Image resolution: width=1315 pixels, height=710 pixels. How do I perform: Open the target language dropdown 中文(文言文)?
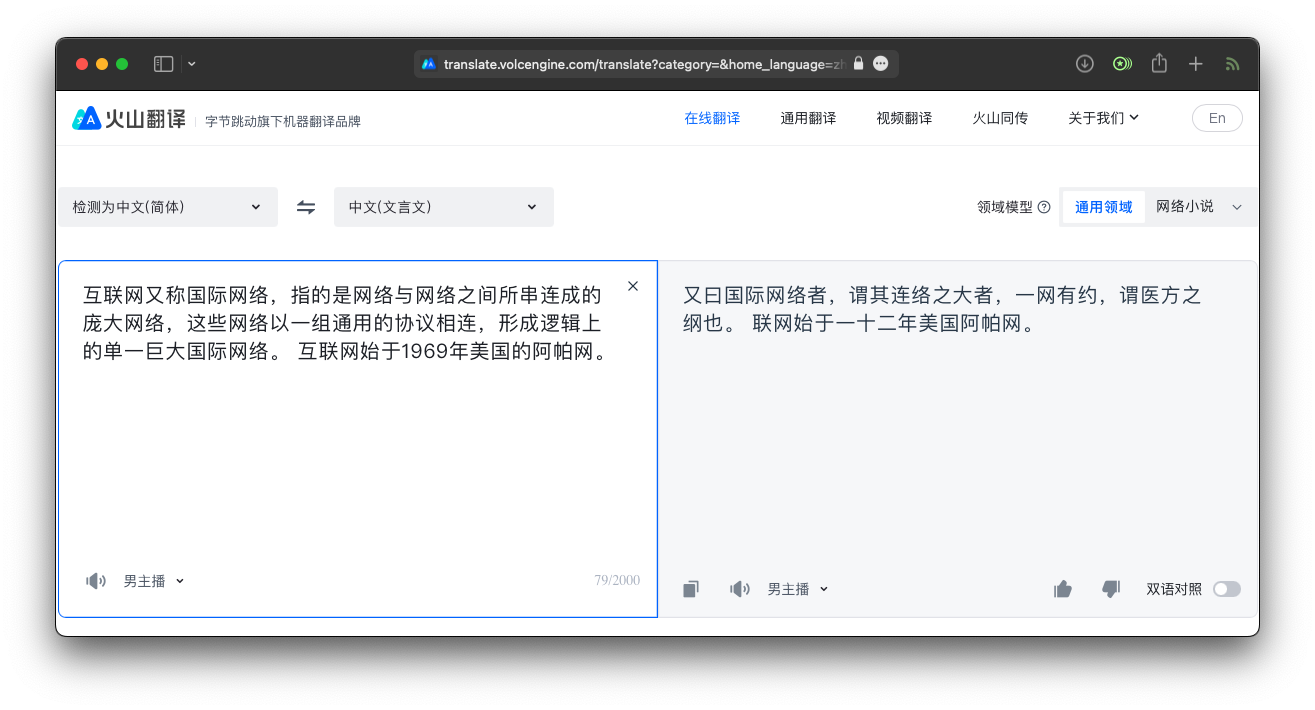(443, 206)
